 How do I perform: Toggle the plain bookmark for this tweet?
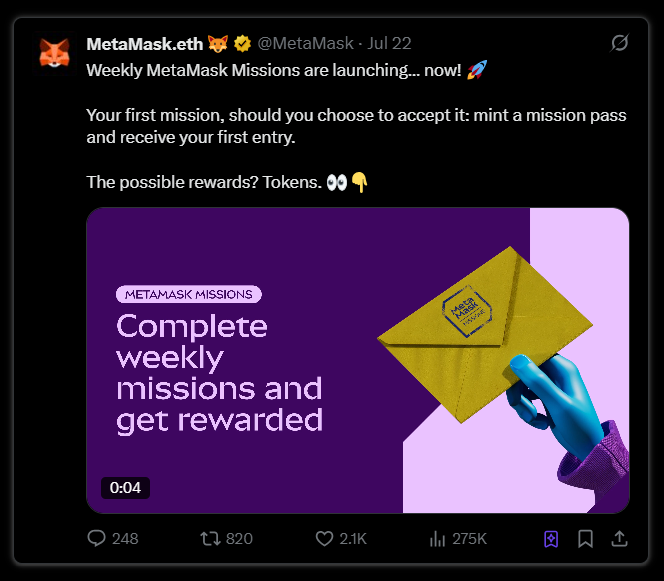[586, 538]
